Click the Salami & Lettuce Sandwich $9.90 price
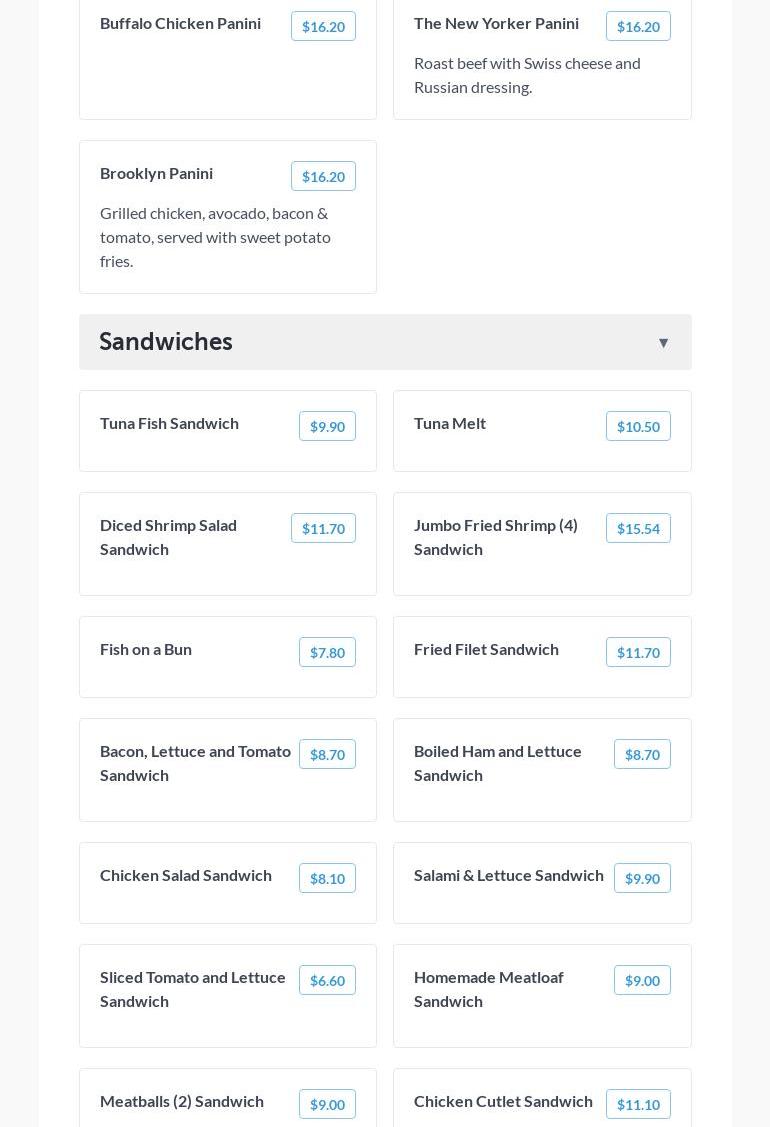The image size is (770, 1127). pyautogui.click(x=642, y=879)
